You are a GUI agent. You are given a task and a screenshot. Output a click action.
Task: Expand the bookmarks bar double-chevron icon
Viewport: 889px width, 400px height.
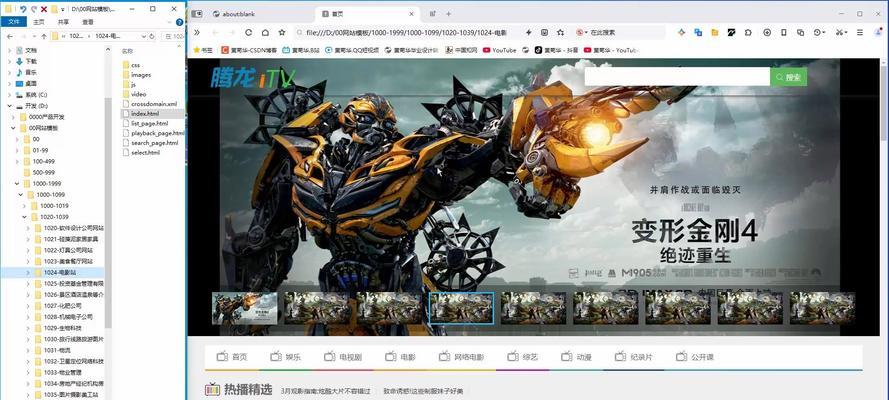(197, 33)
